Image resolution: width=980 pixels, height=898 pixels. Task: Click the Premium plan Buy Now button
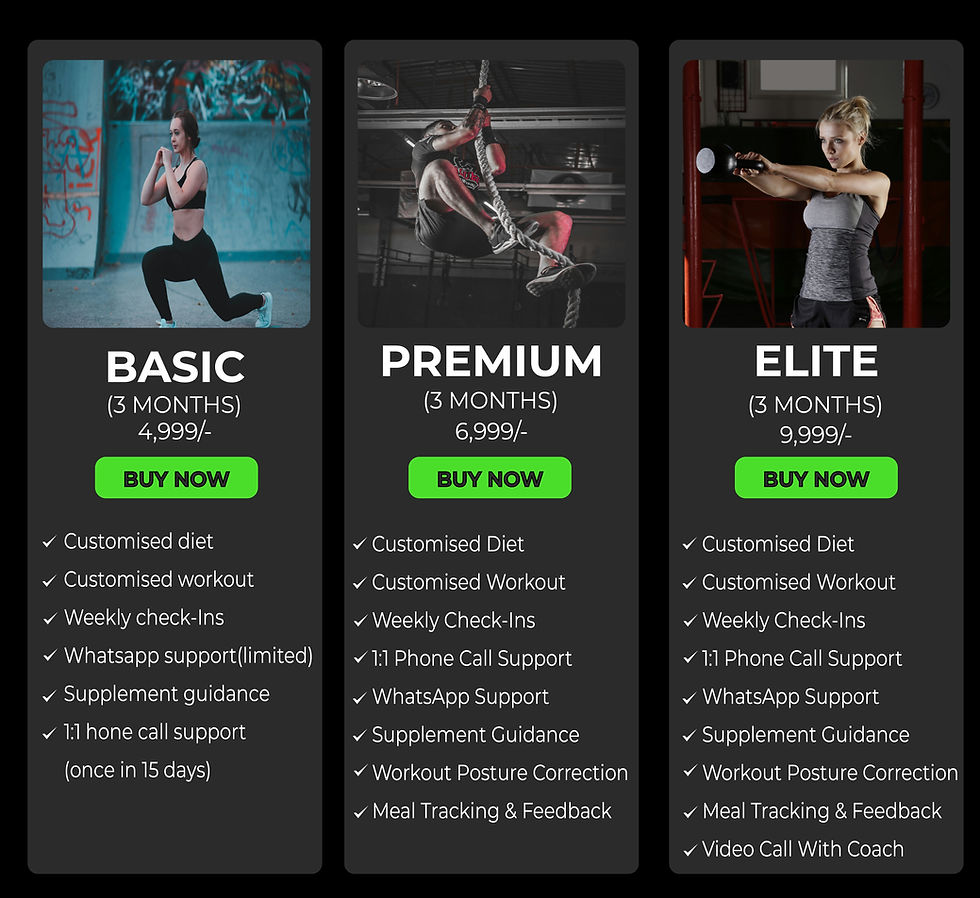[x=490, y=477]
